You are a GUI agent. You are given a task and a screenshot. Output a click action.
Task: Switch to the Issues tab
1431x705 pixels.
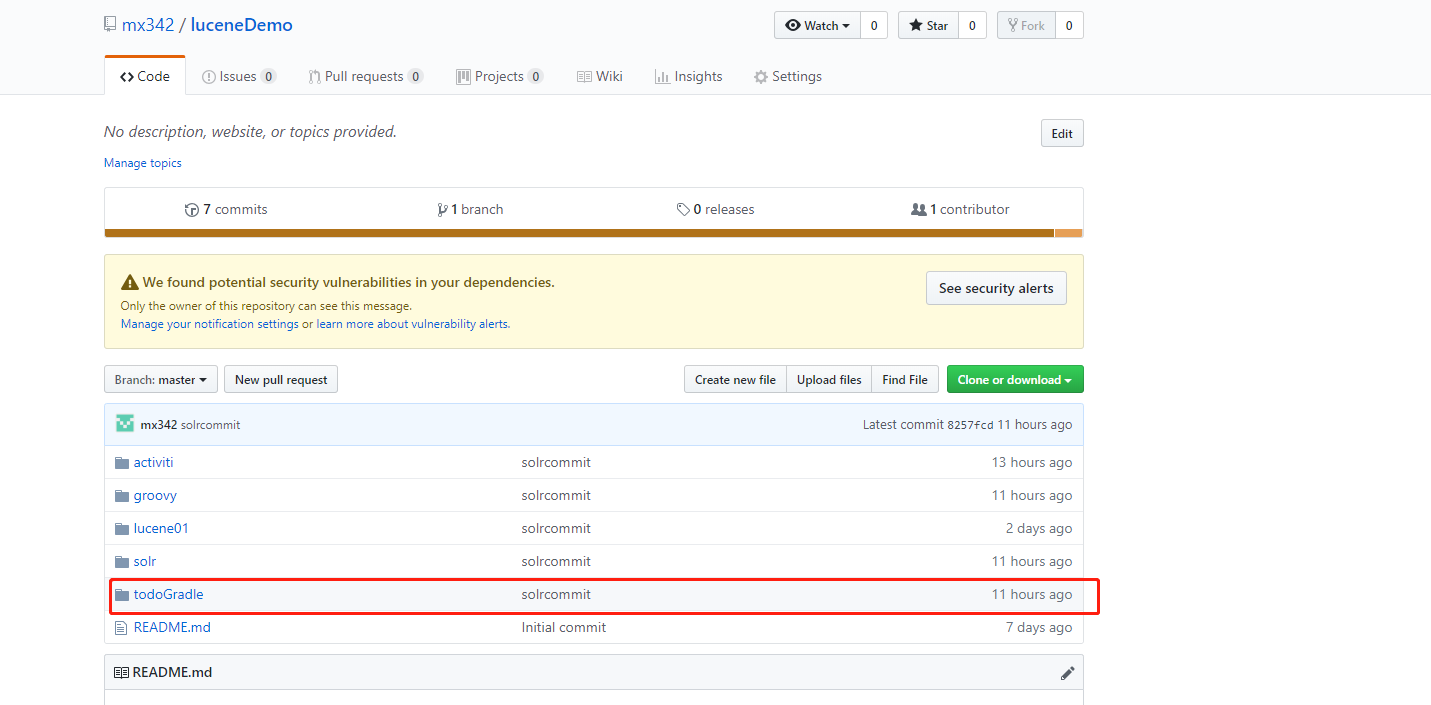(x=239, y=76)
